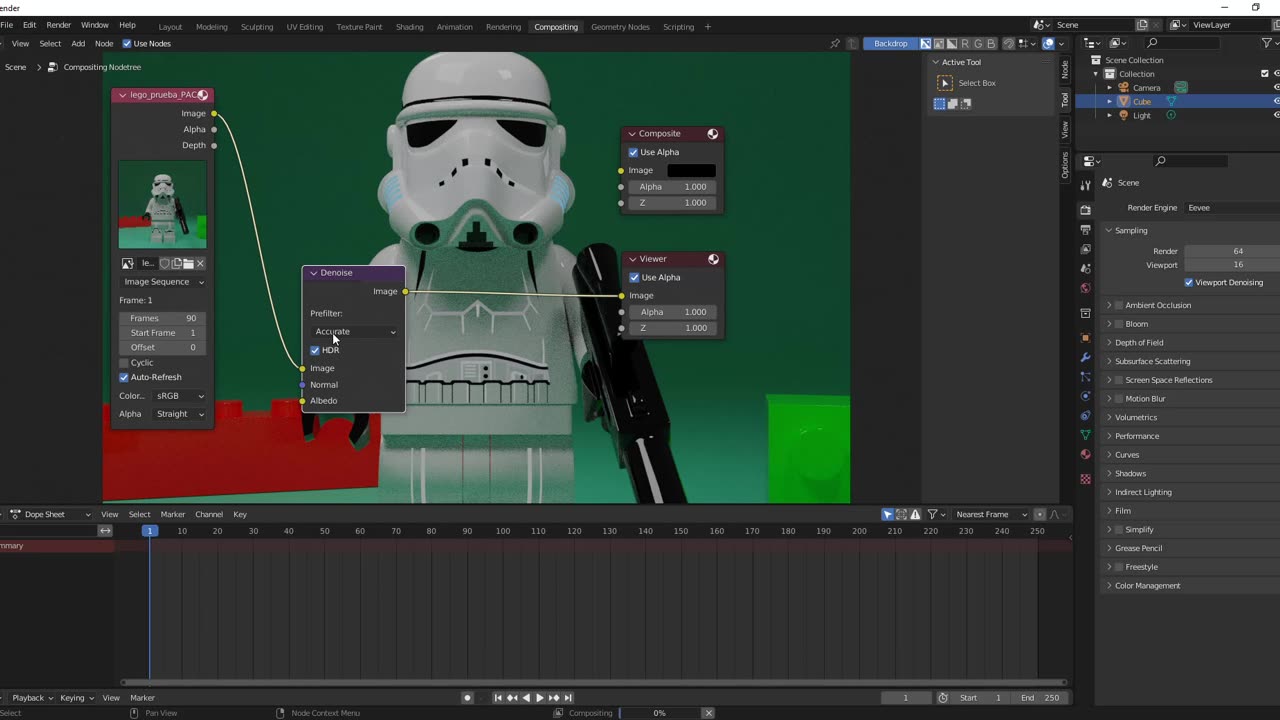The width and height of the screenshot is (1280, 720).
Task: Enable the Cyclic checkbox
Action: pyautogui.click(x=124, y=362)
